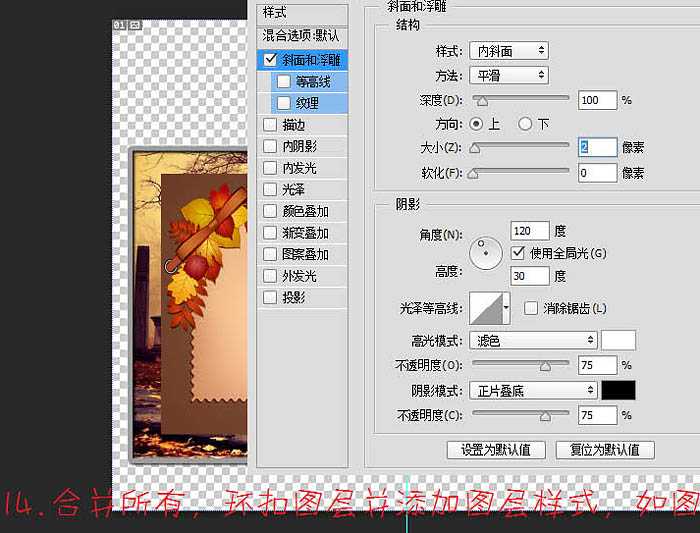Select direction 上 radio button
The image size is (700, 533).
coord(476,124)
